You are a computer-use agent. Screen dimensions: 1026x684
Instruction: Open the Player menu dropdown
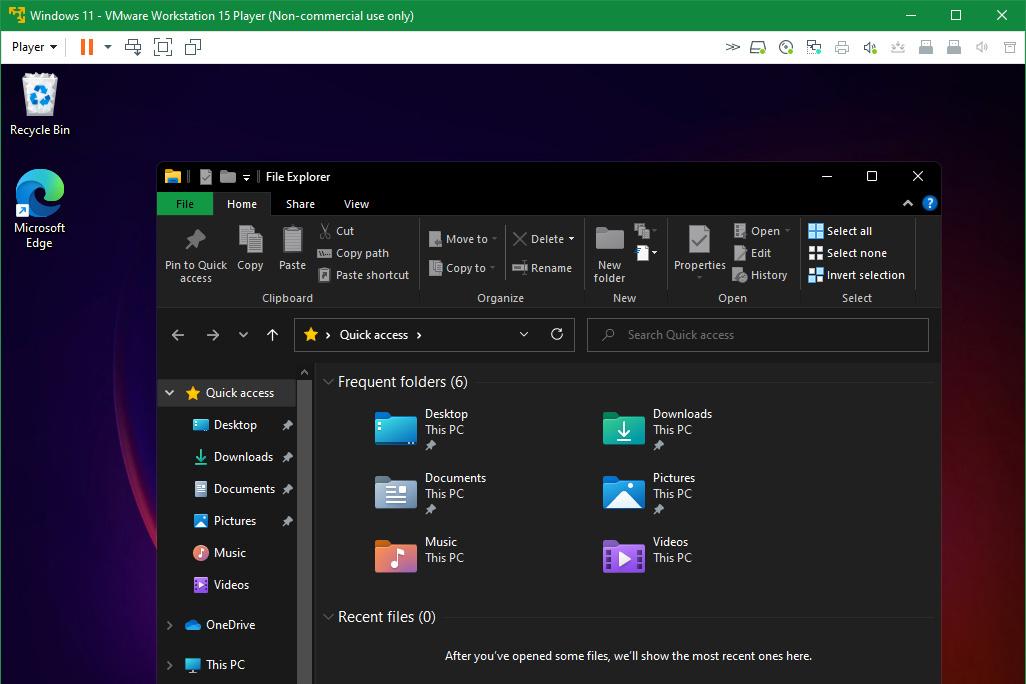click(x=34, y=47)
